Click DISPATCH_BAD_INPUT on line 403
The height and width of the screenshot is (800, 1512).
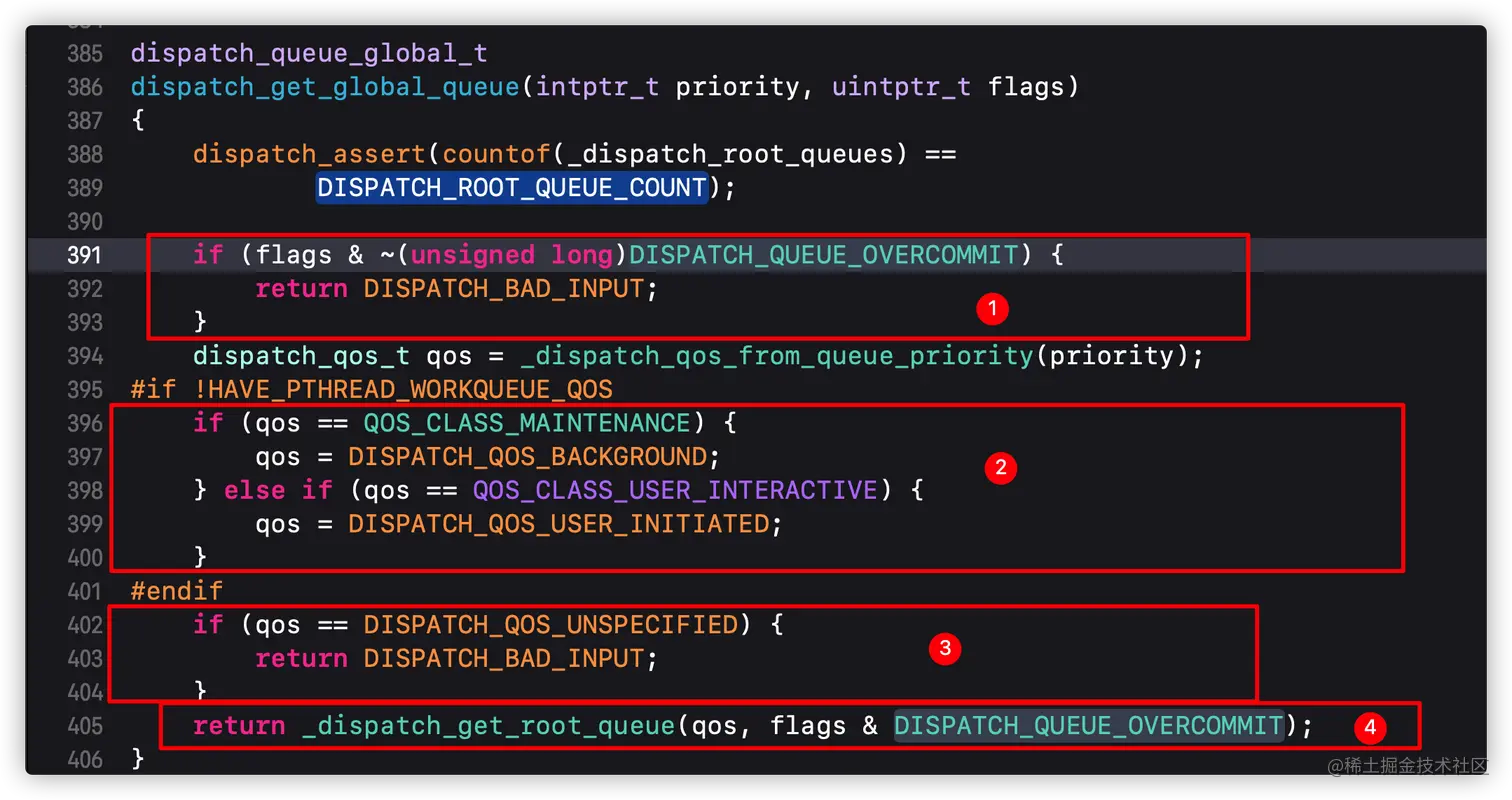[x=503, y=659]
